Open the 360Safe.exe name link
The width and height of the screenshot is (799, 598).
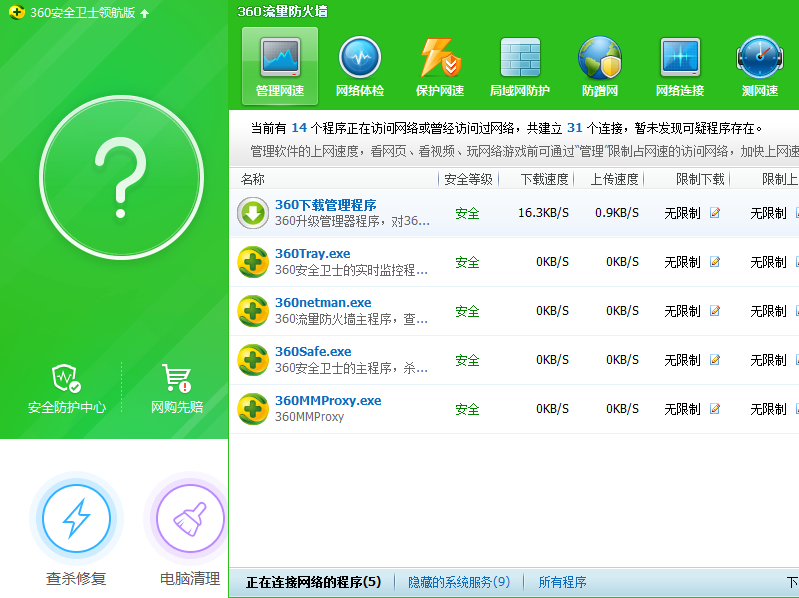[x=313, y=351]
